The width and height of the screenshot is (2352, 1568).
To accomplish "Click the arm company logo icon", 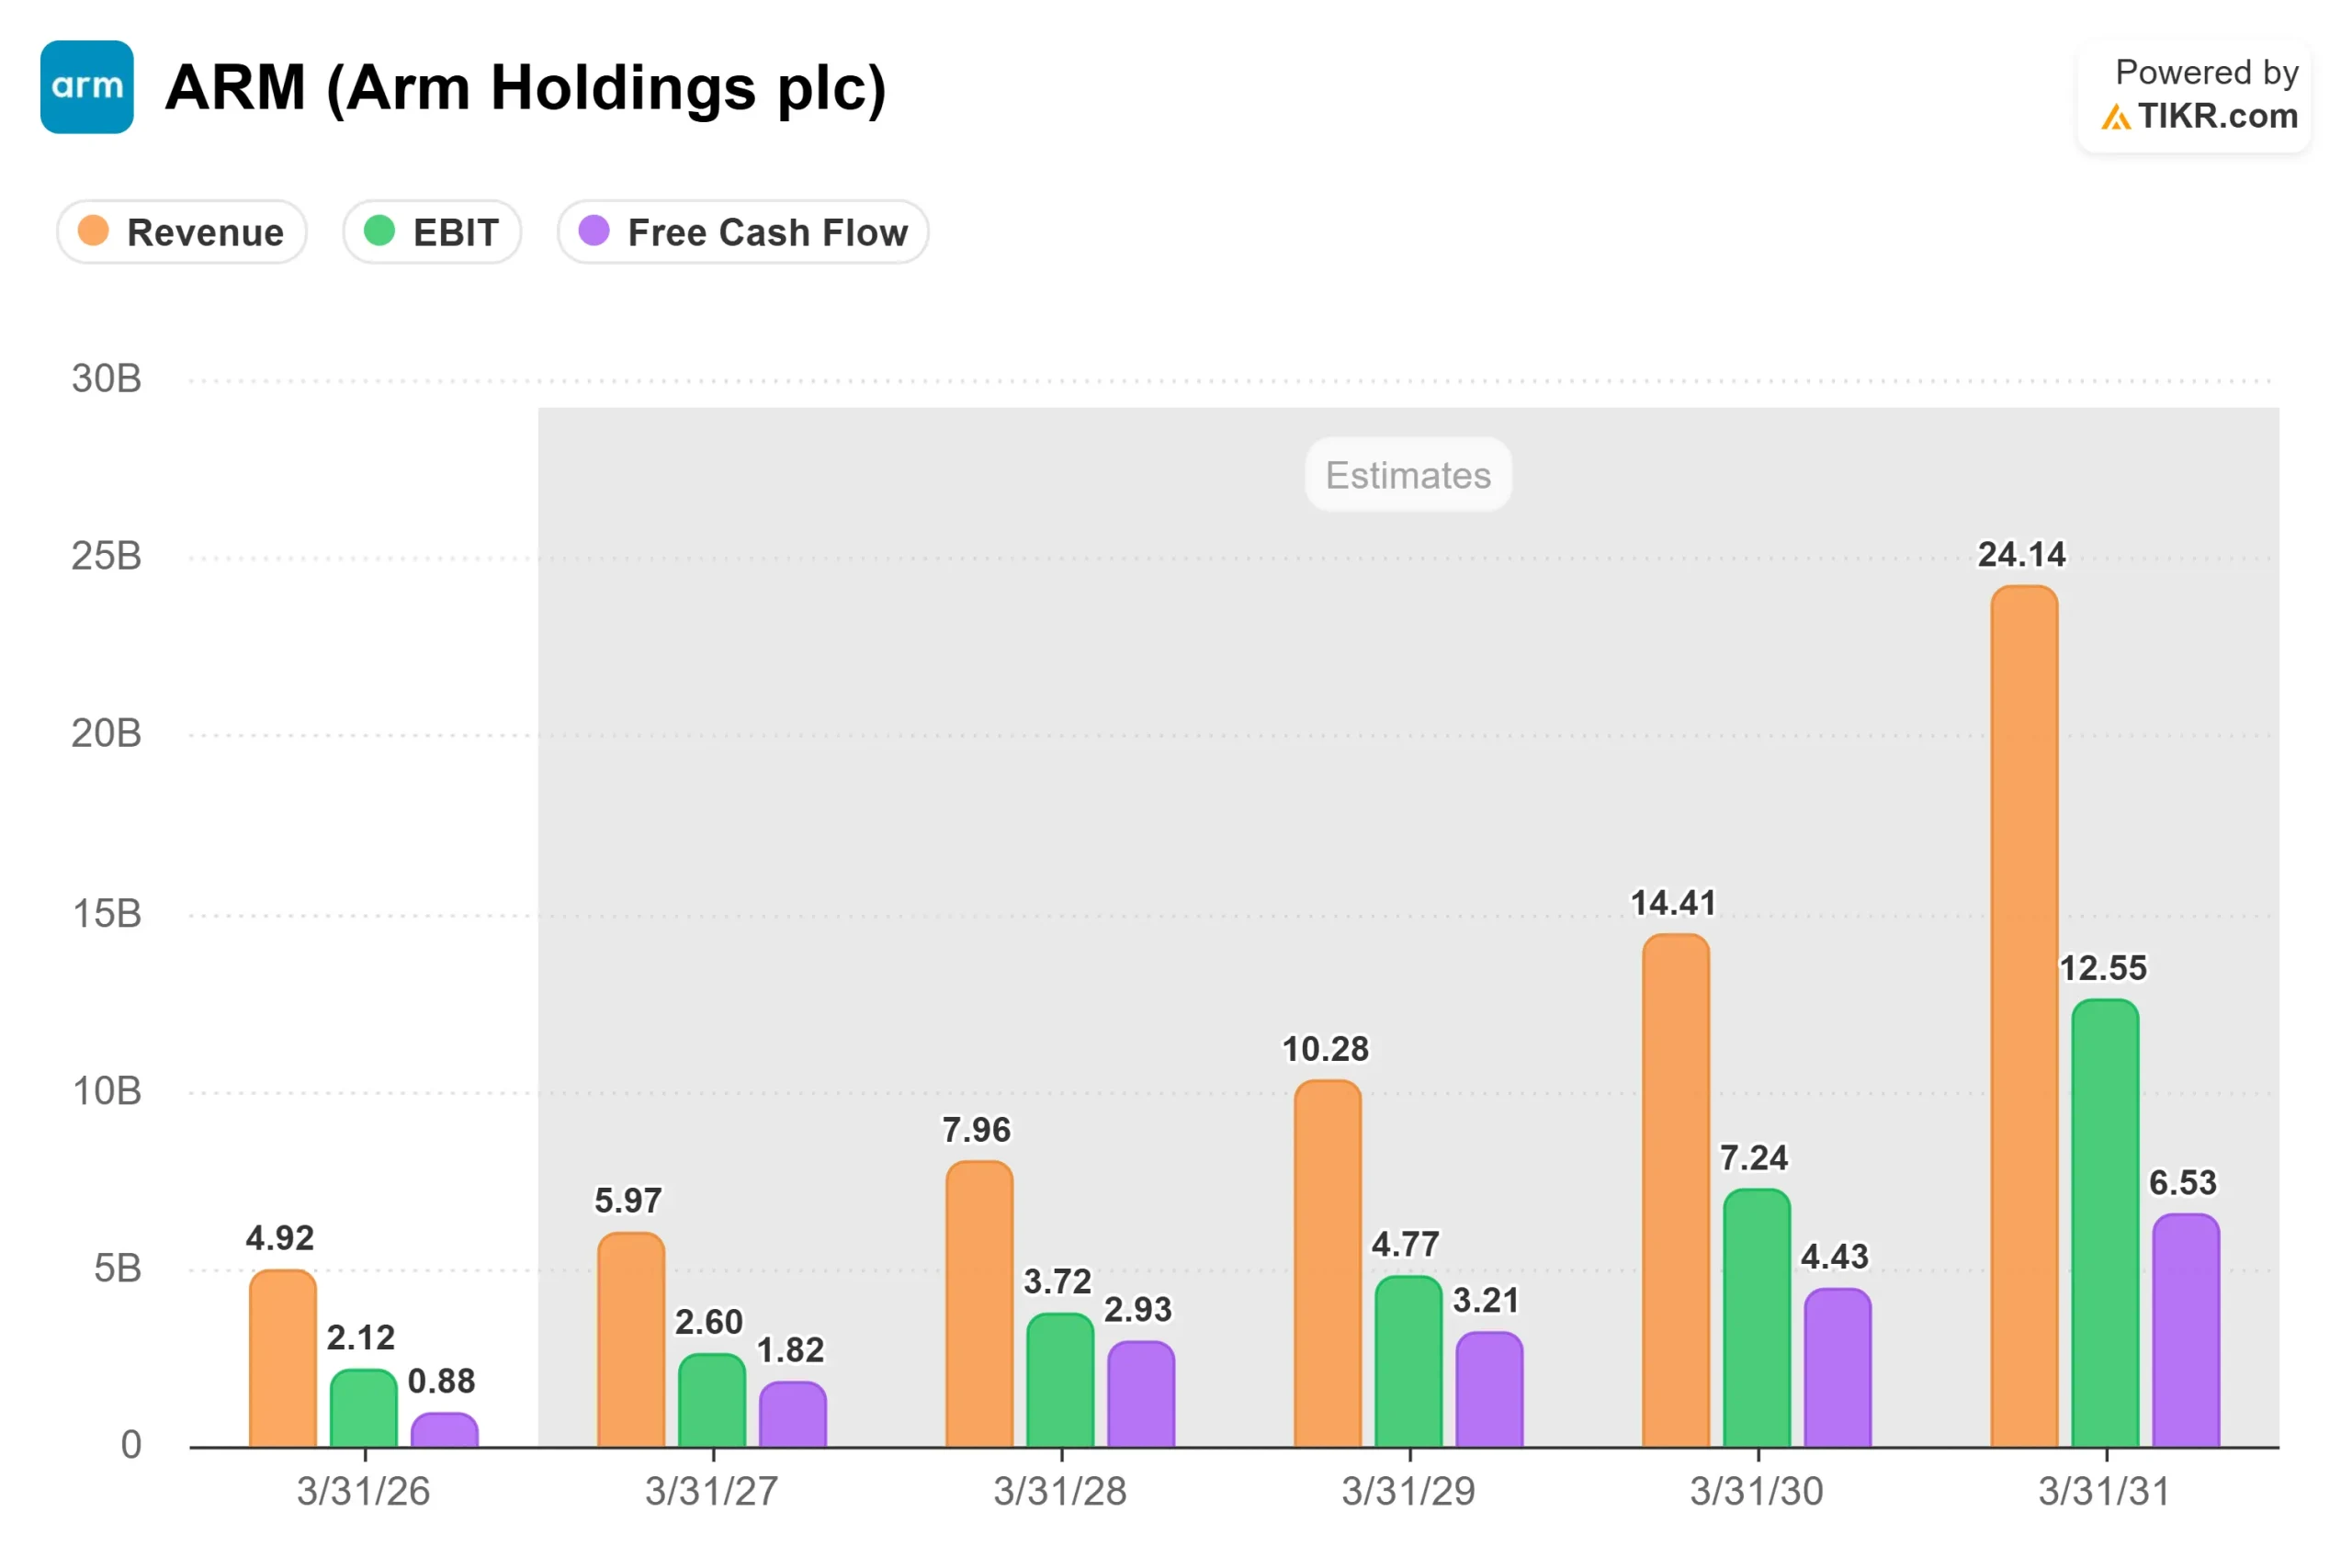I will click(87, 87).
